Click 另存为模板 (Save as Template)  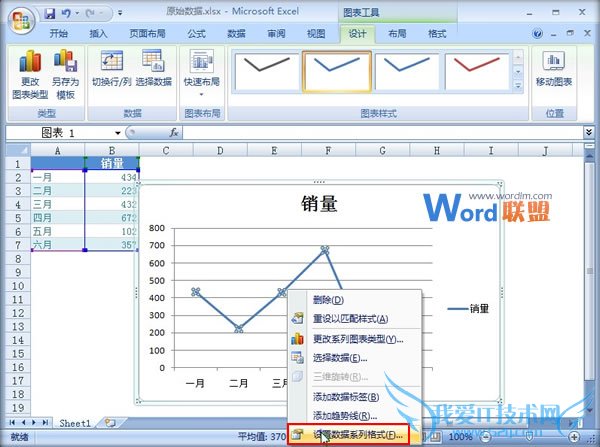click(65, 74)
